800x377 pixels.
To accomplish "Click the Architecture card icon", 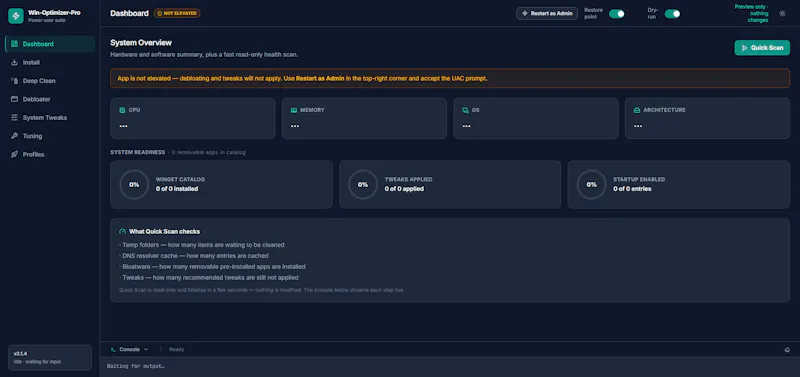I will [637, 110].
